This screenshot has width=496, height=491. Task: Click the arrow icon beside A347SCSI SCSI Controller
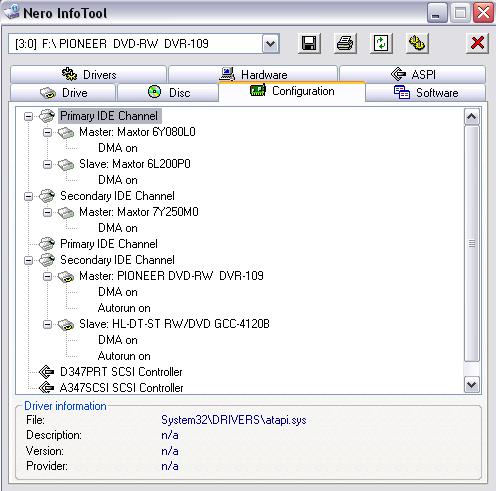pyautogui.click(x=46, y=388)
